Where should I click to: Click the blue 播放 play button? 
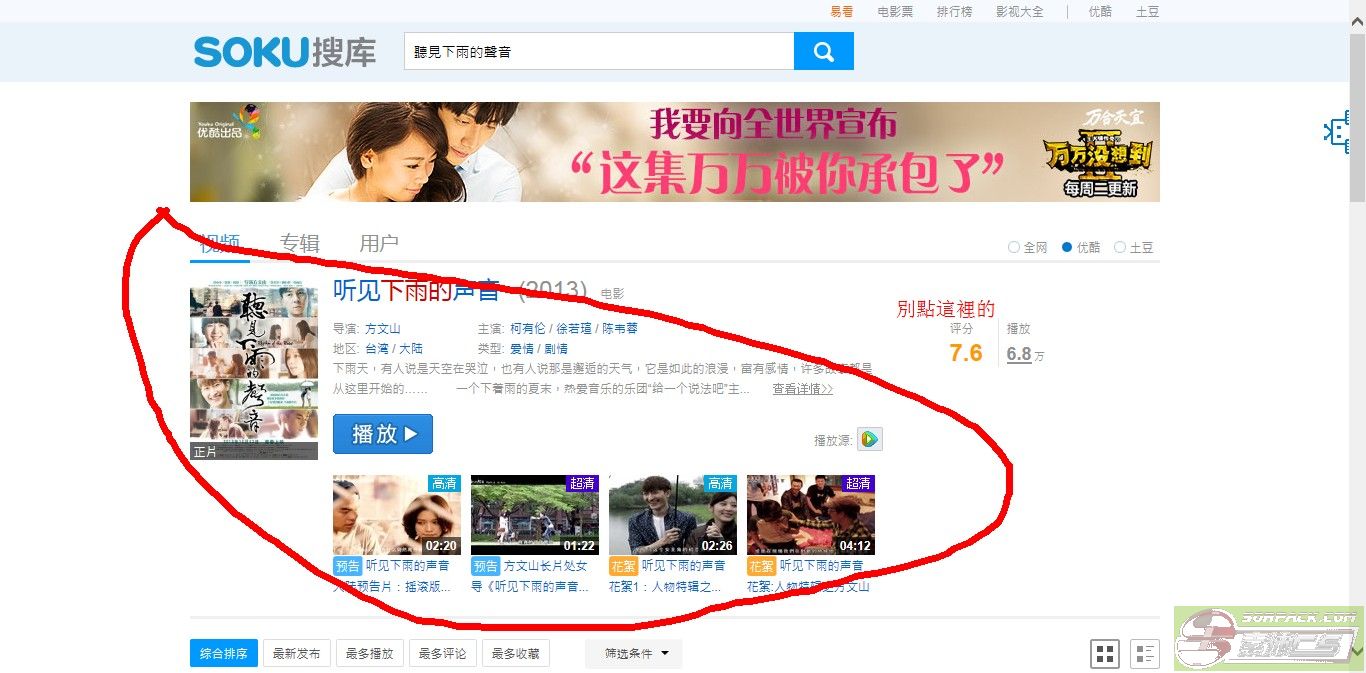382,434
